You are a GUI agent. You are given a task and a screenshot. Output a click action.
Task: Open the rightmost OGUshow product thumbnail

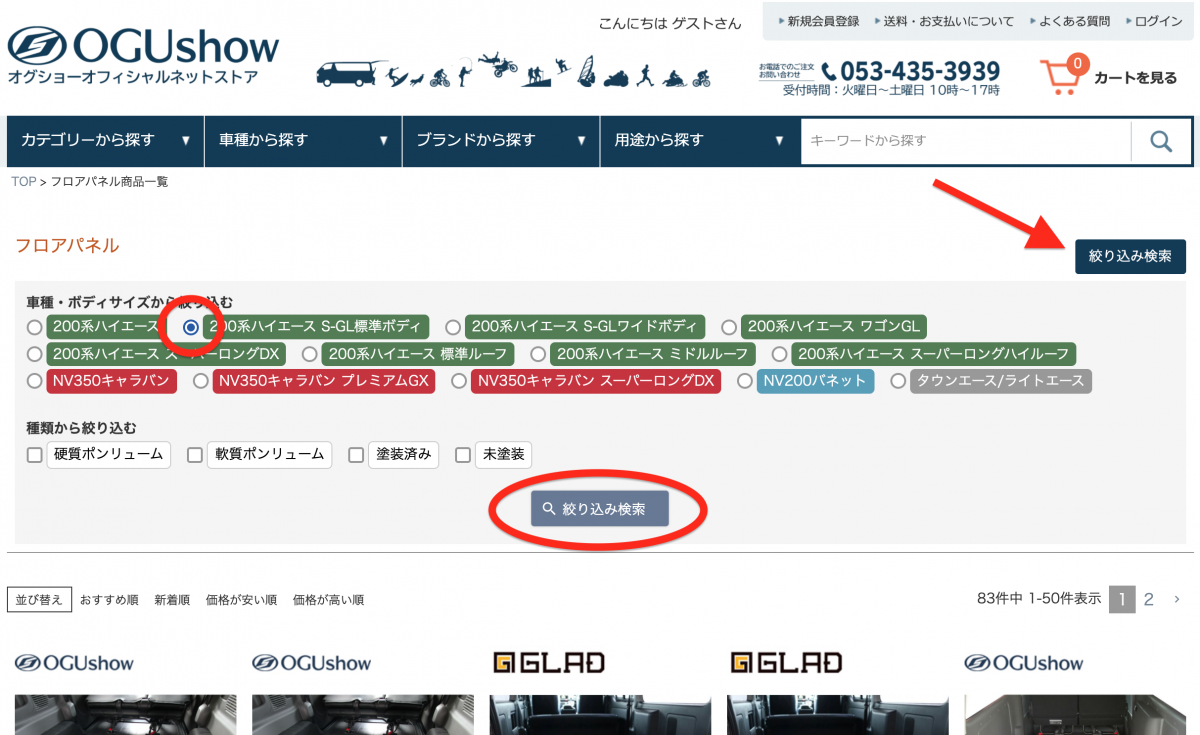point(1075,715)
